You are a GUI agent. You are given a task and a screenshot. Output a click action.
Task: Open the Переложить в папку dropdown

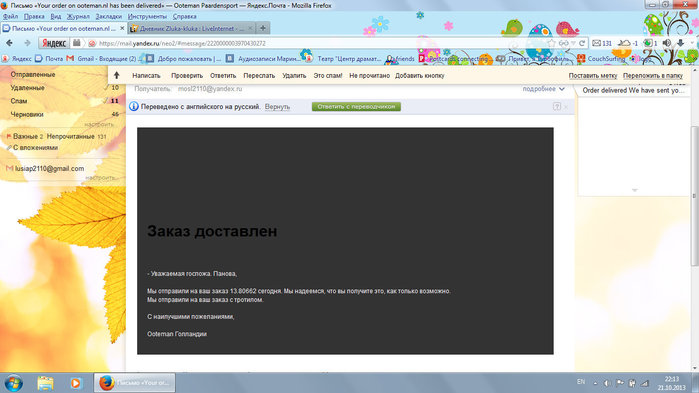point(653,76)
